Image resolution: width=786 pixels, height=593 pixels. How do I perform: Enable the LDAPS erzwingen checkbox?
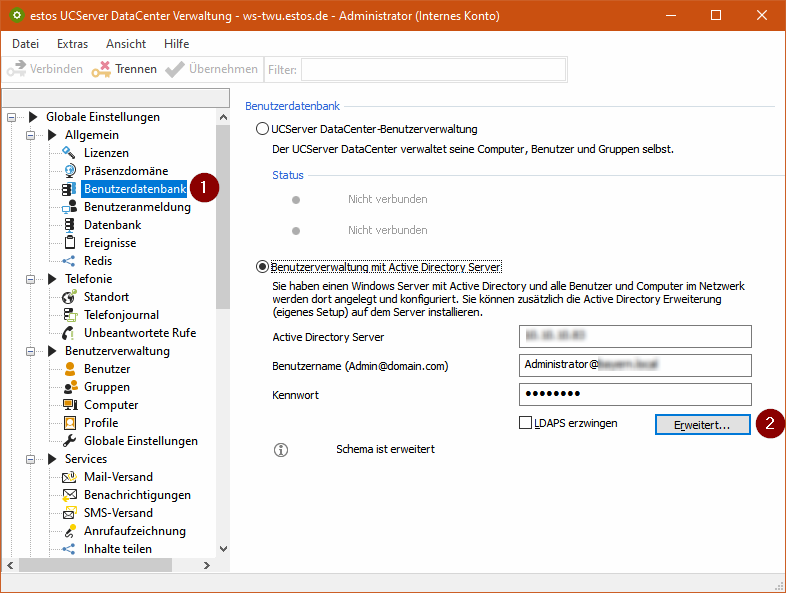coord(526,423)
